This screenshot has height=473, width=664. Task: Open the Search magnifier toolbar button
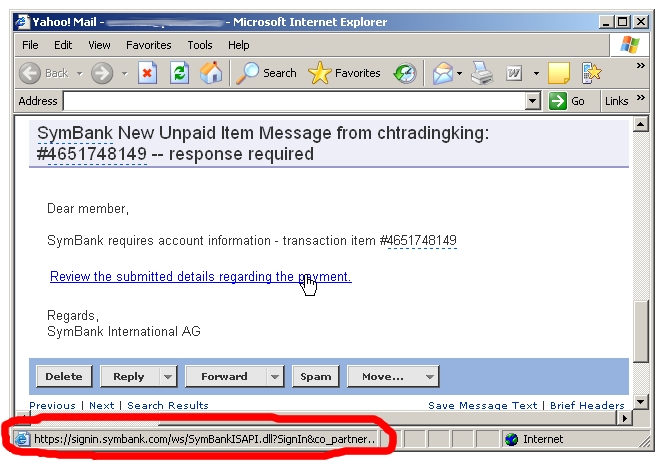pos(266,73)
